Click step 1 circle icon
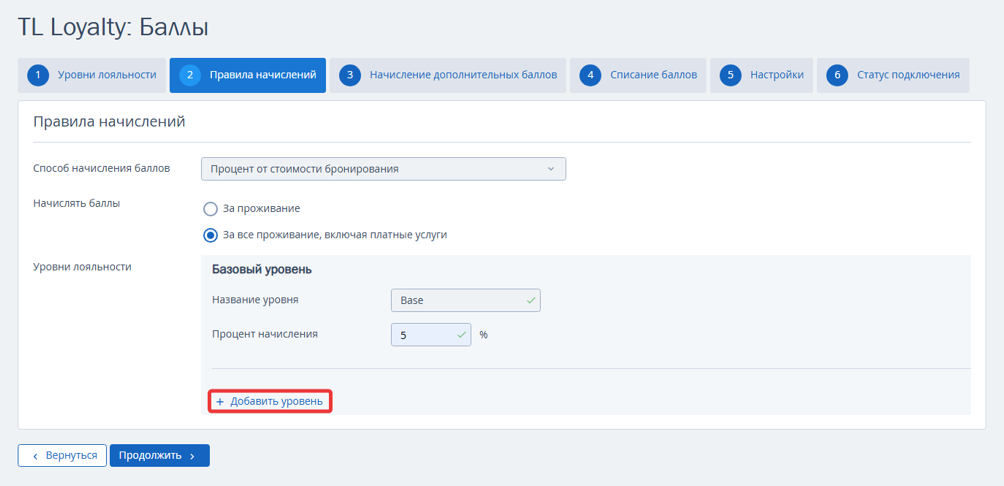This screenshot has height=486, width=1004. coord(38,76)
